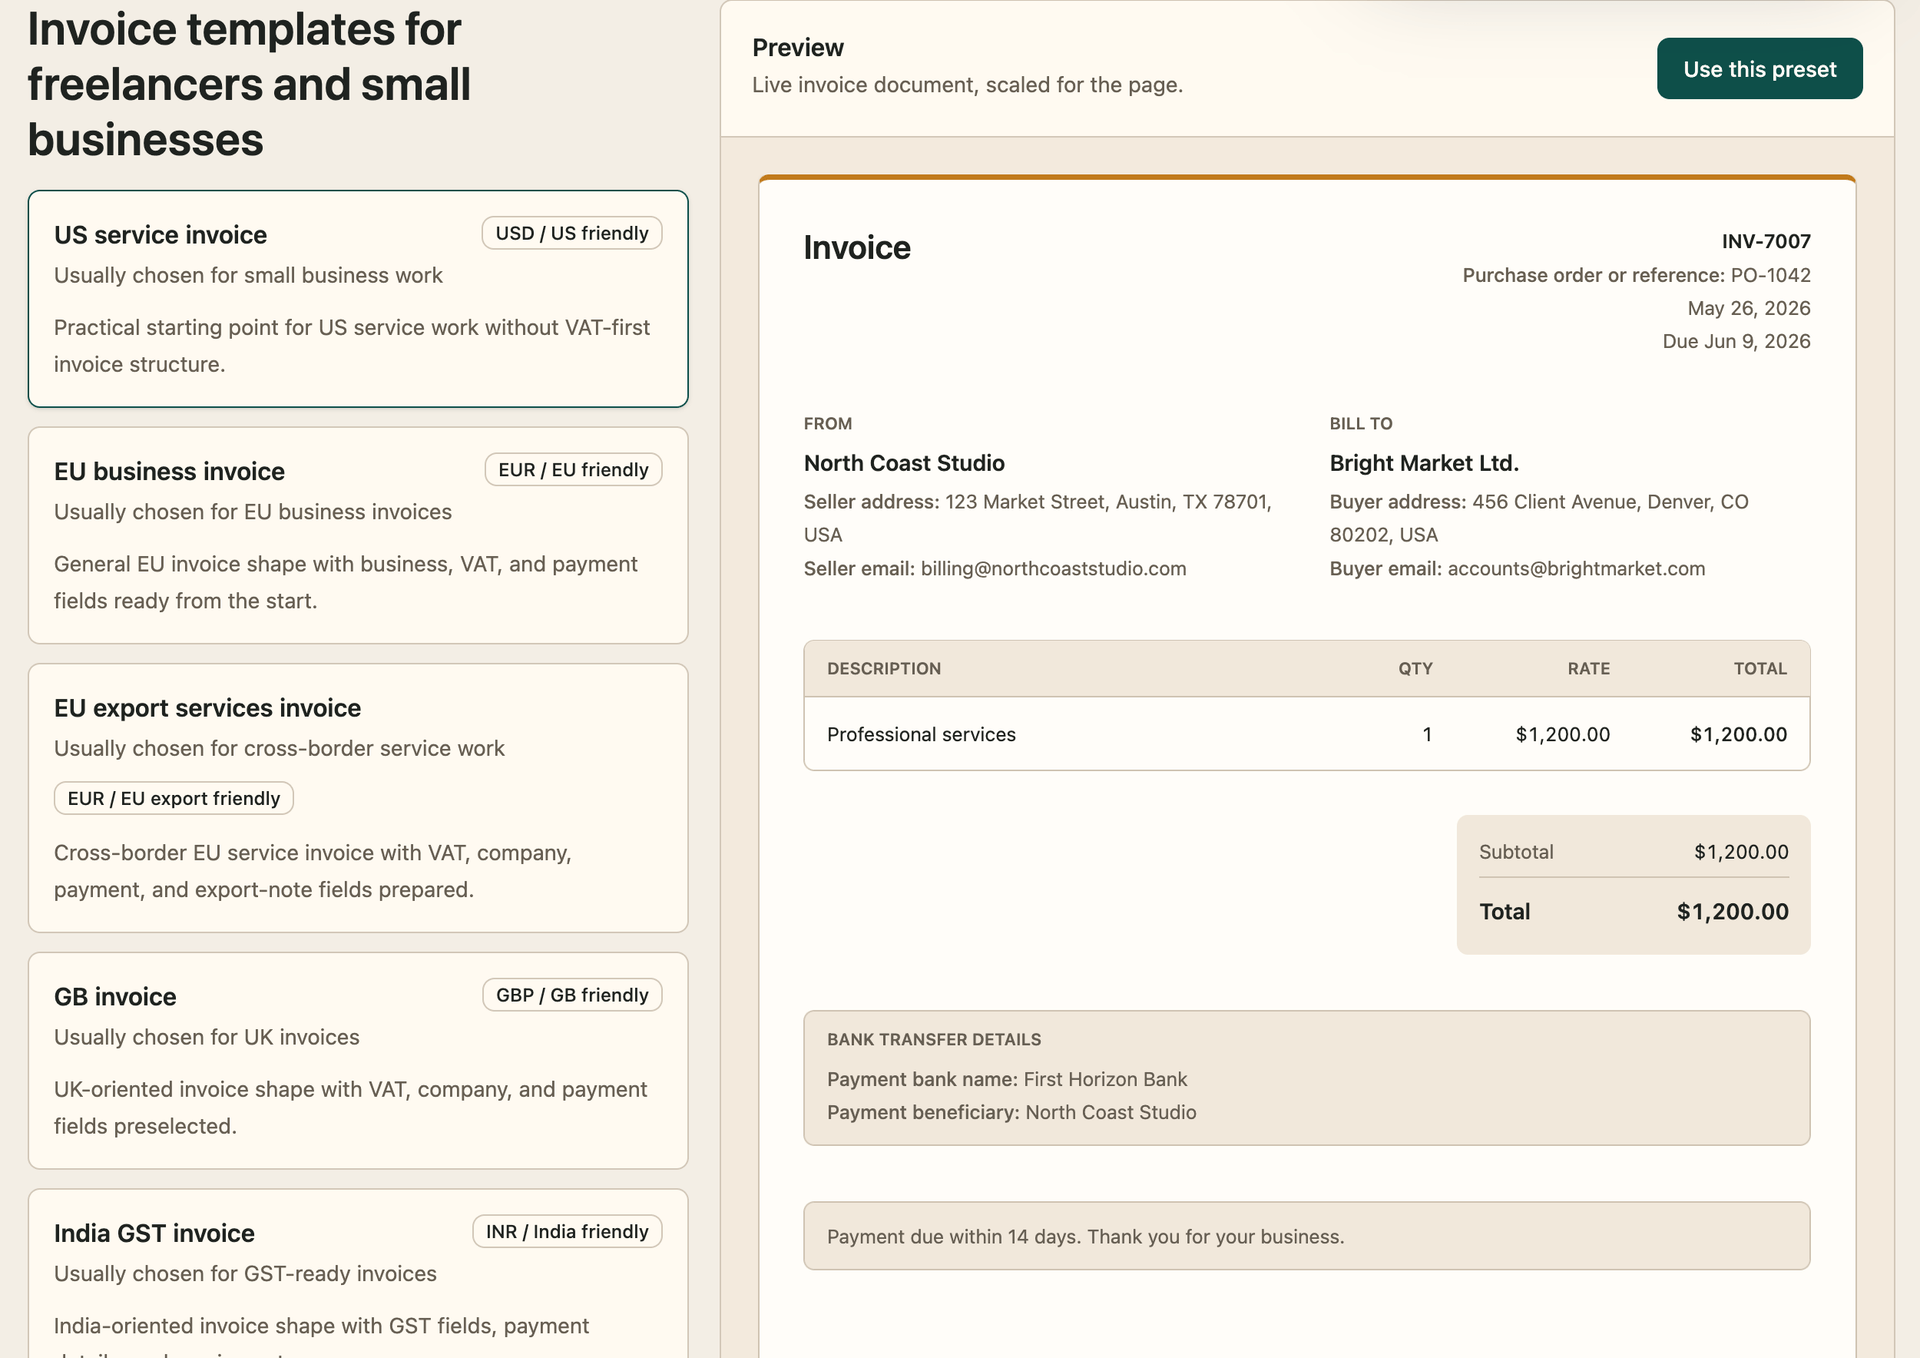The width and height of the screenshot is (1920, 1358).
Task: Click the quantity value 1 in the table
Action: coord(1427,734)
